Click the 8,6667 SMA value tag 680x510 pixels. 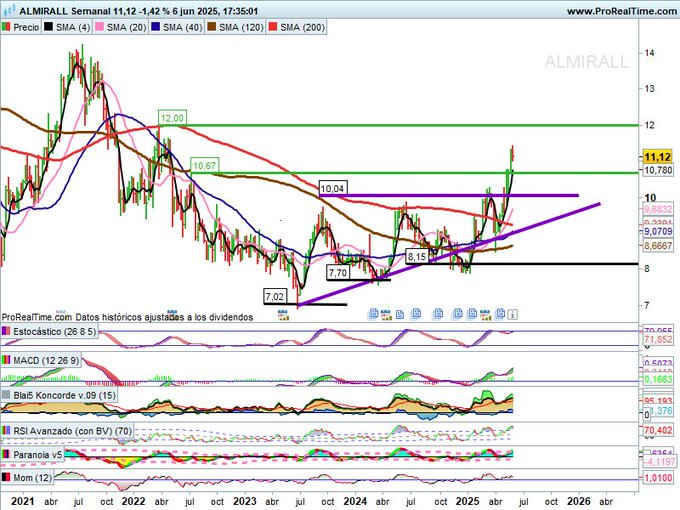pyautogui.click(x=658, y=246)
